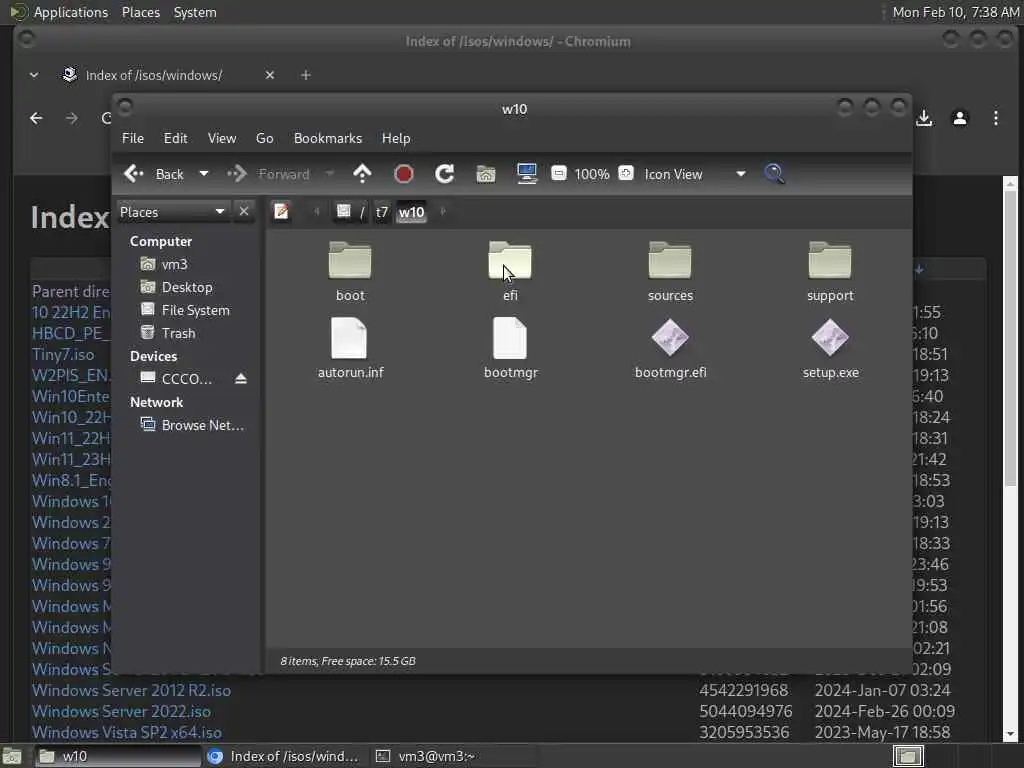Click the red Stop loading icon

(x=404, y=174)
